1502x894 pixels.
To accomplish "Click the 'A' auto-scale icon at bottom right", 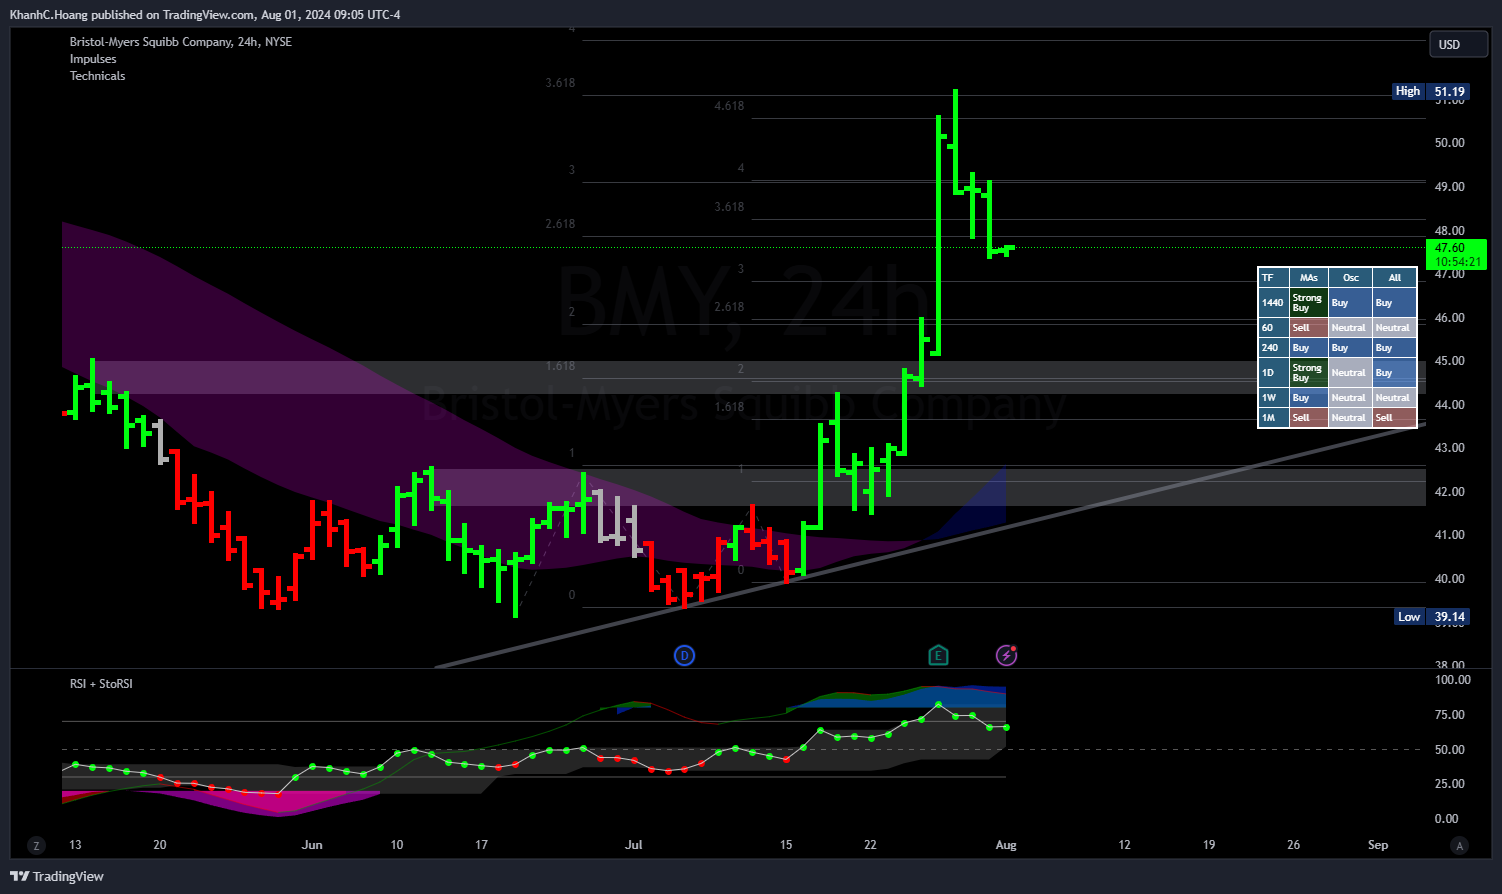I will pos(1460,846).
